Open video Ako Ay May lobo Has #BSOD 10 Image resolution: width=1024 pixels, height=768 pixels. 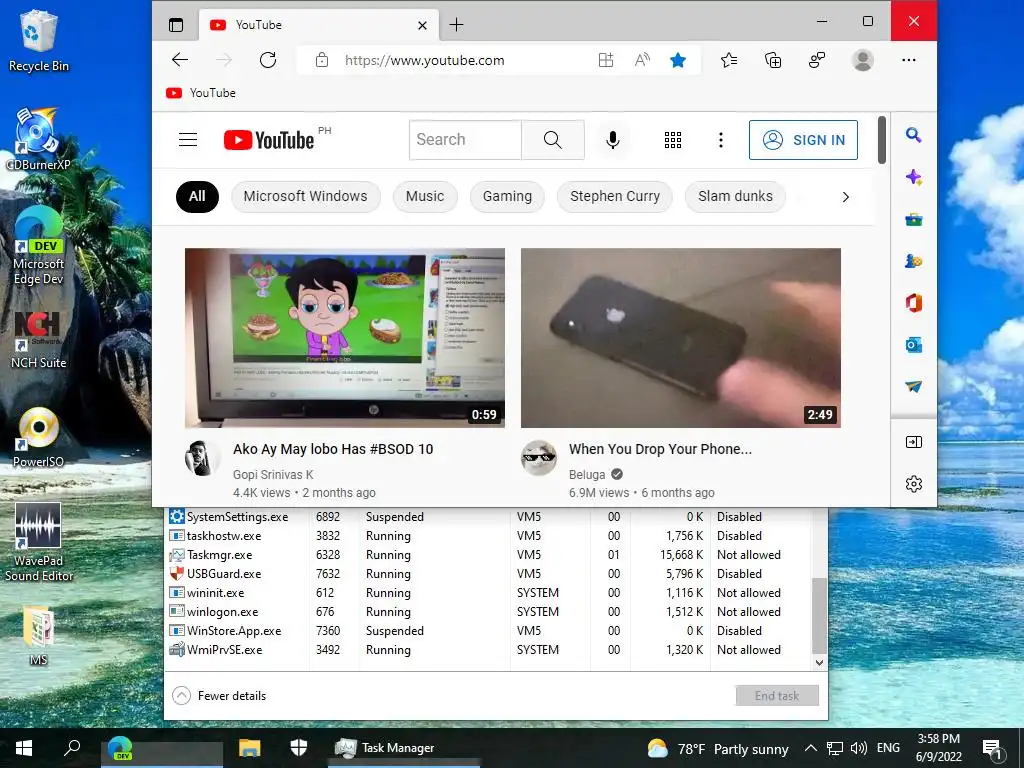pos(333,449)
